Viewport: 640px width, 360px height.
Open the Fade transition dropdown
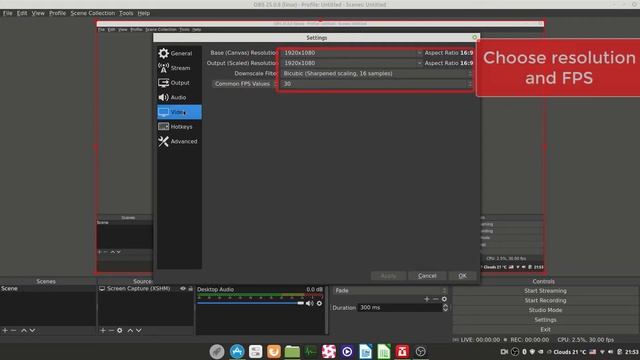tap(390, 291)
